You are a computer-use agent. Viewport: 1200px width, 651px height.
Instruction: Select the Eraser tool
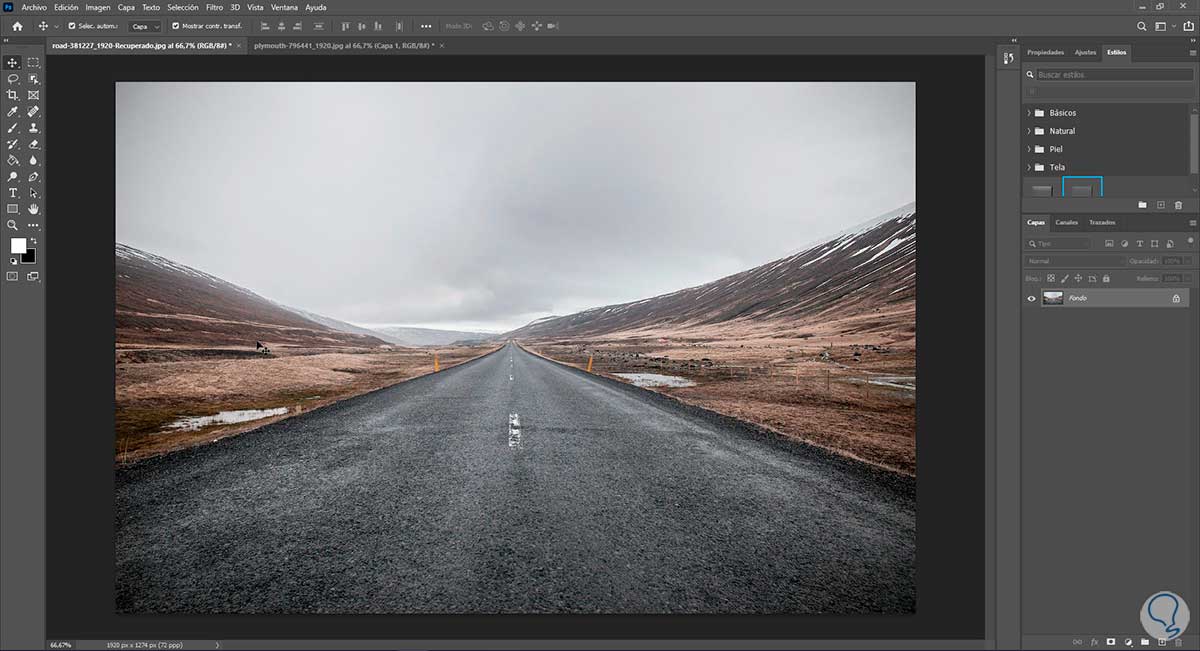[x=33, y=144]
